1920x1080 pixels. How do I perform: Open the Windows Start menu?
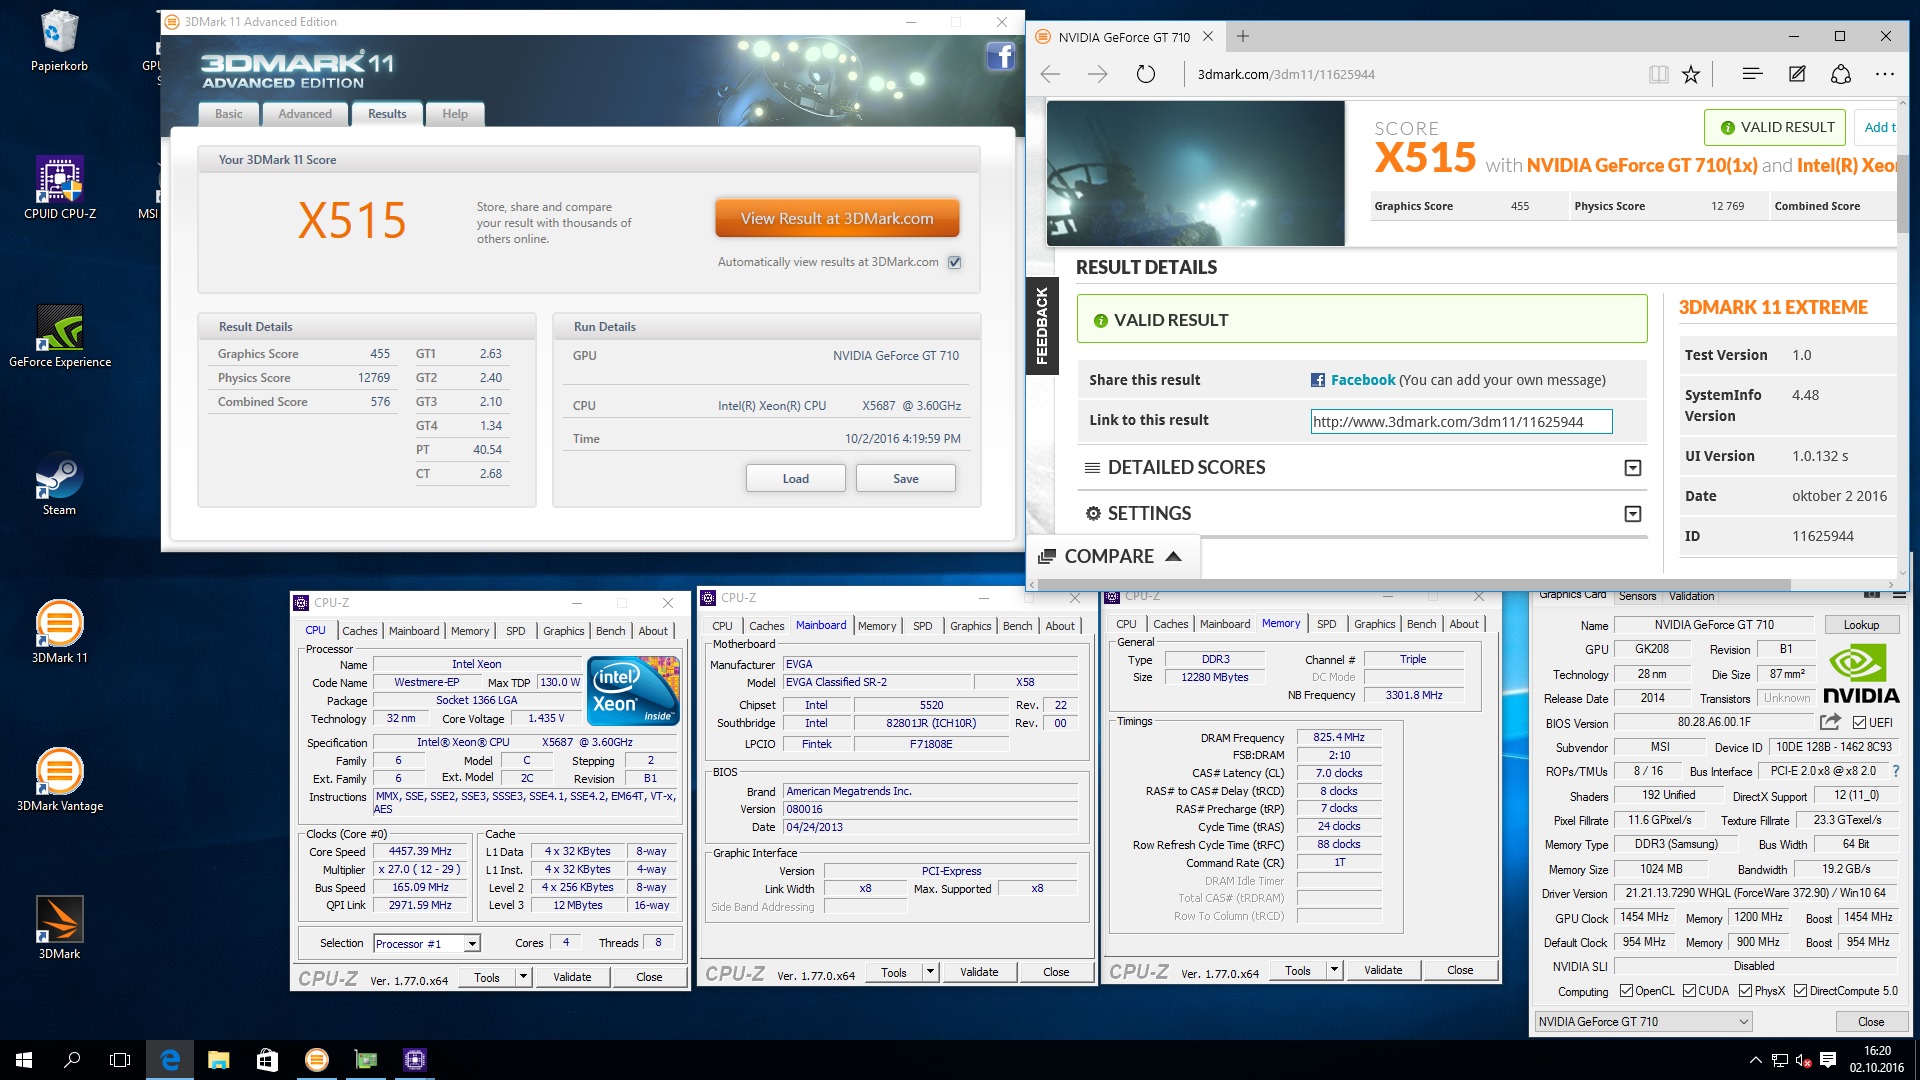click(24, 1060)
